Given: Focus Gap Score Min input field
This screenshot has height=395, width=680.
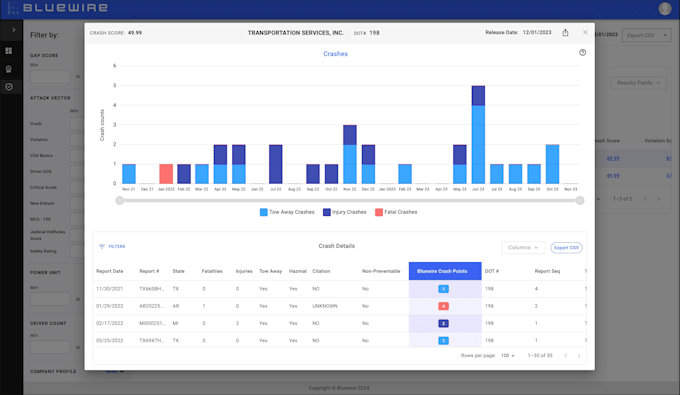Looking at the screenshot, I should coord(50,77).
